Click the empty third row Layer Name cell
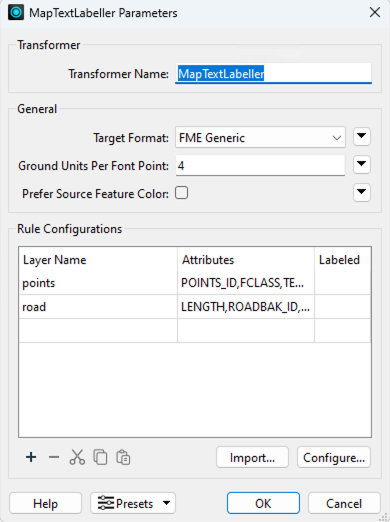The height and width of the screenshot is (522, 390). click(x=98, y=330)
